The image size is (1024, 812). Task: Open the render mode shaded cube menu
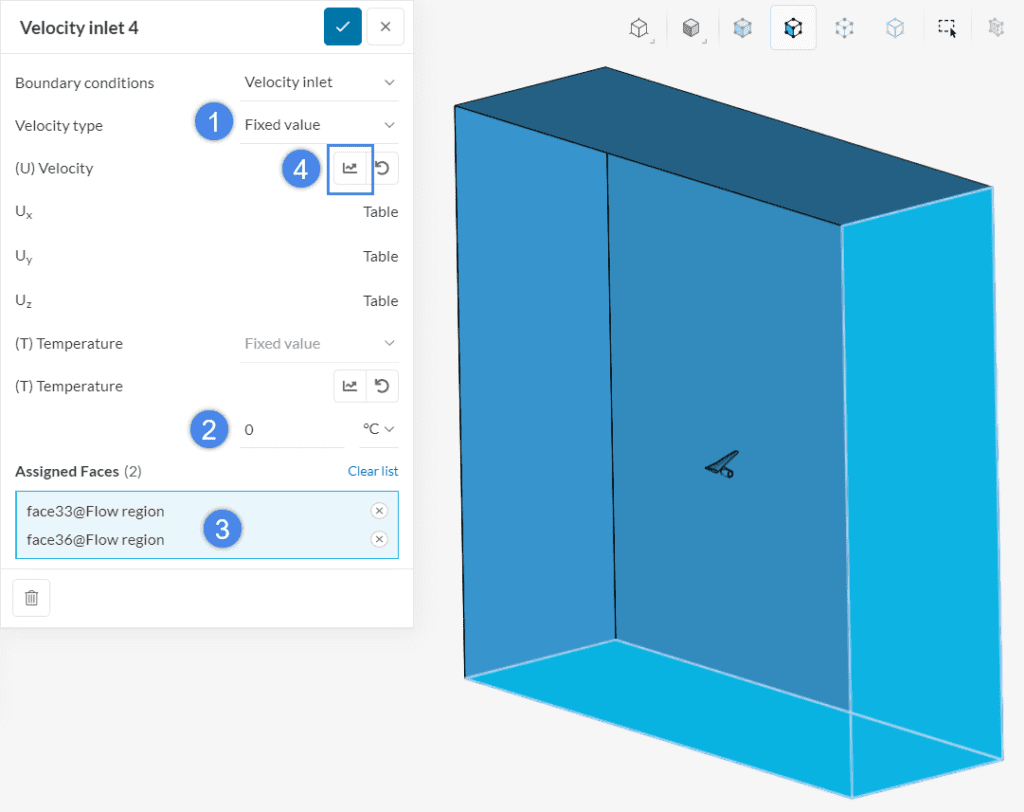[691, 29]
